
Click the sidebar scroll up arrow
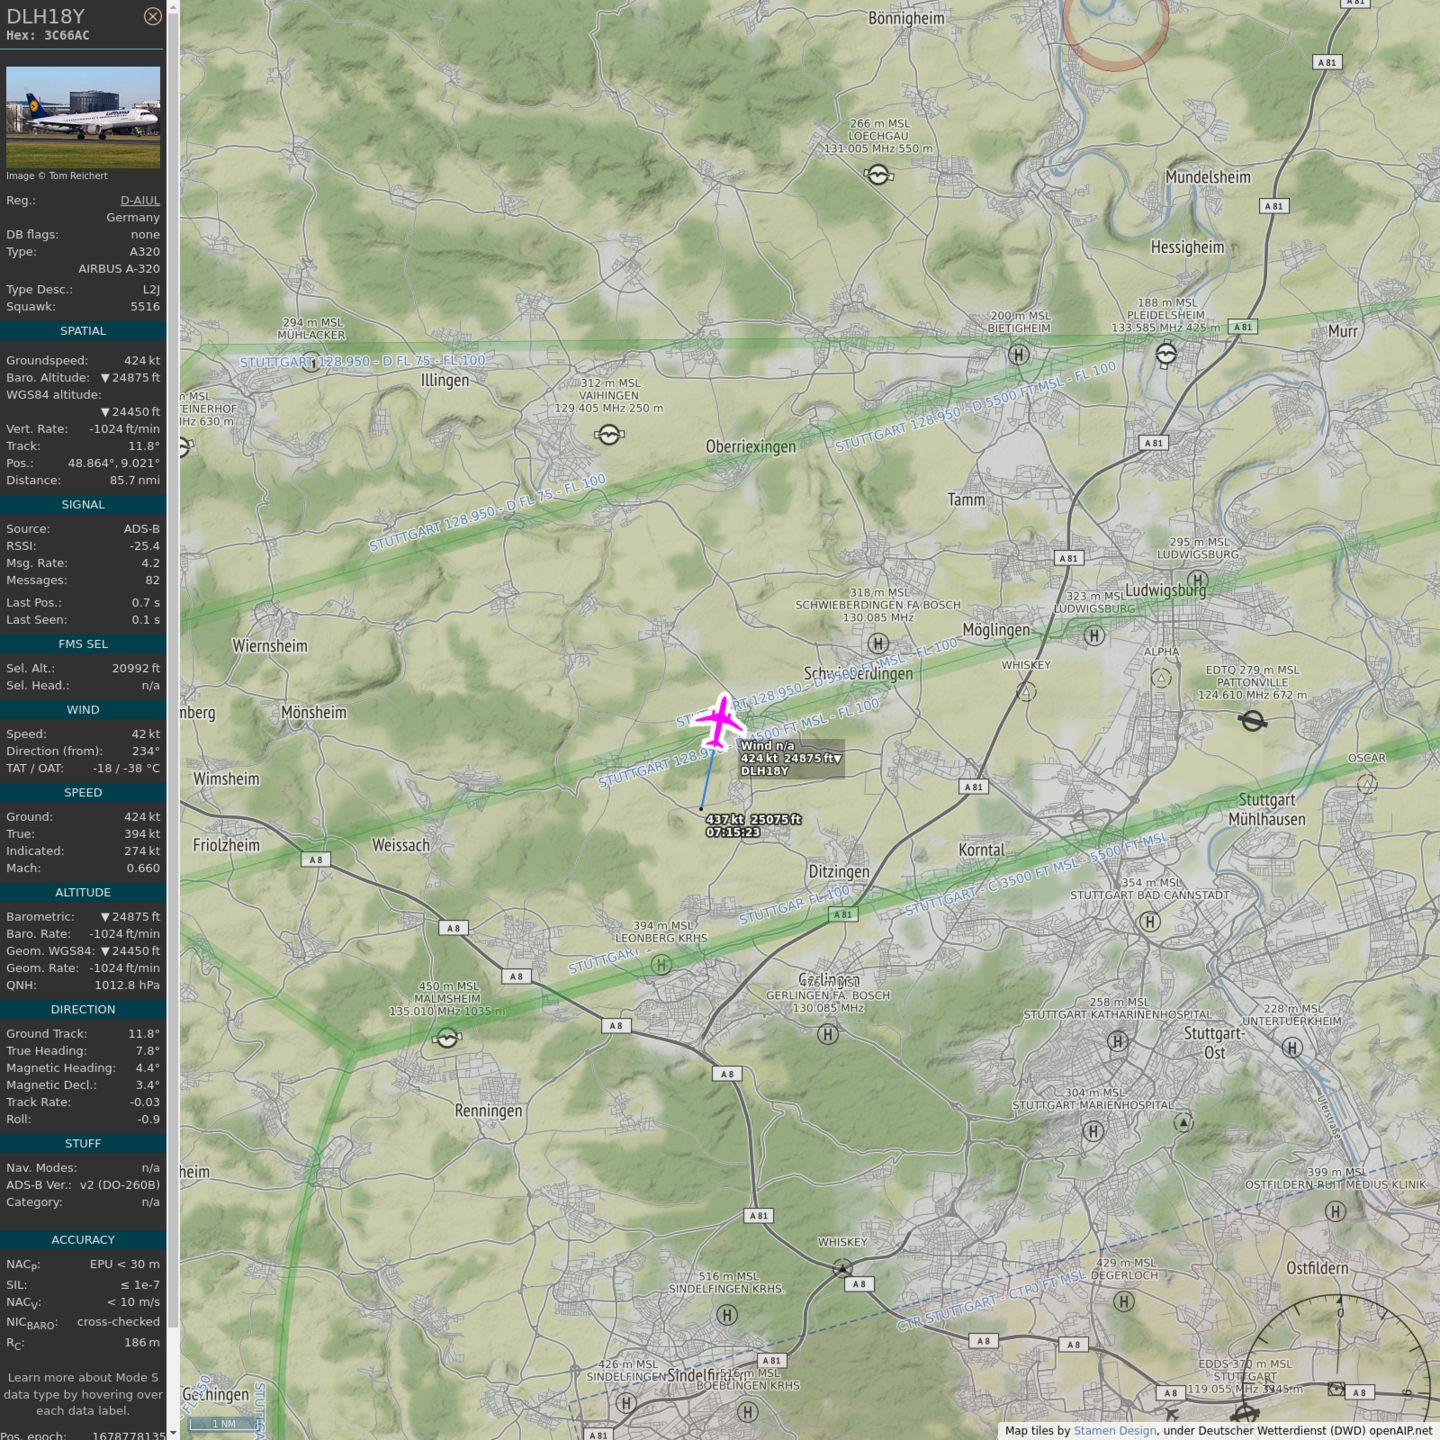173,7
